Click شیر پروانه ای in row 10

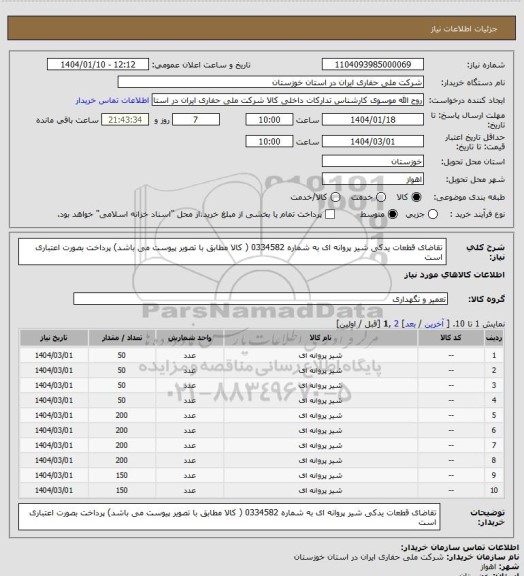coord(320,490)
